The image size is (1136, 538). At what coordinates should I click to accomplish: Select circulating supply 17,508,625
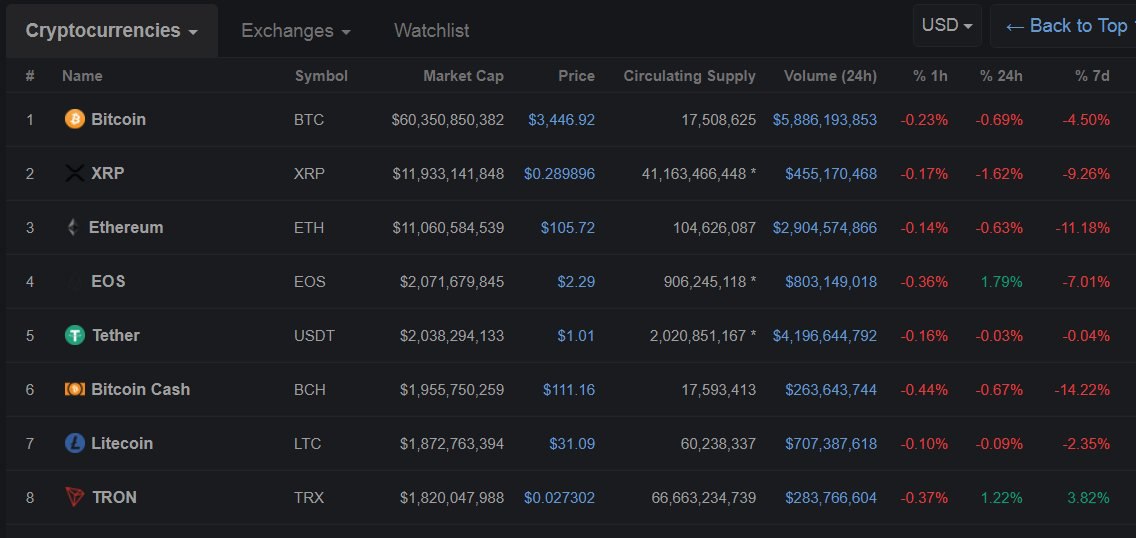pyautogui.click(x=719, y=119)
